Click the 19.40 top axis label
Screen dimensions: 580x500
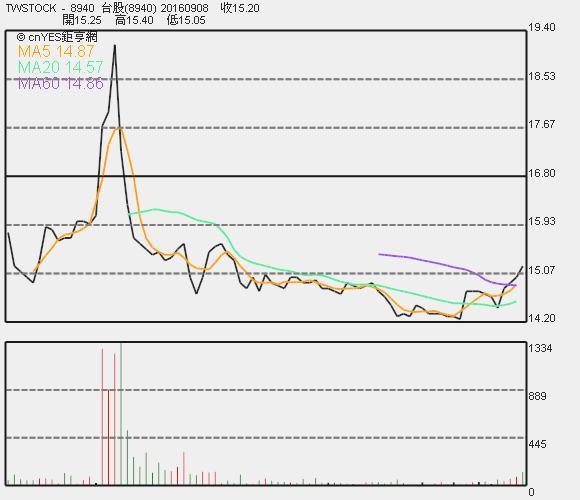(x=542, y=27)
